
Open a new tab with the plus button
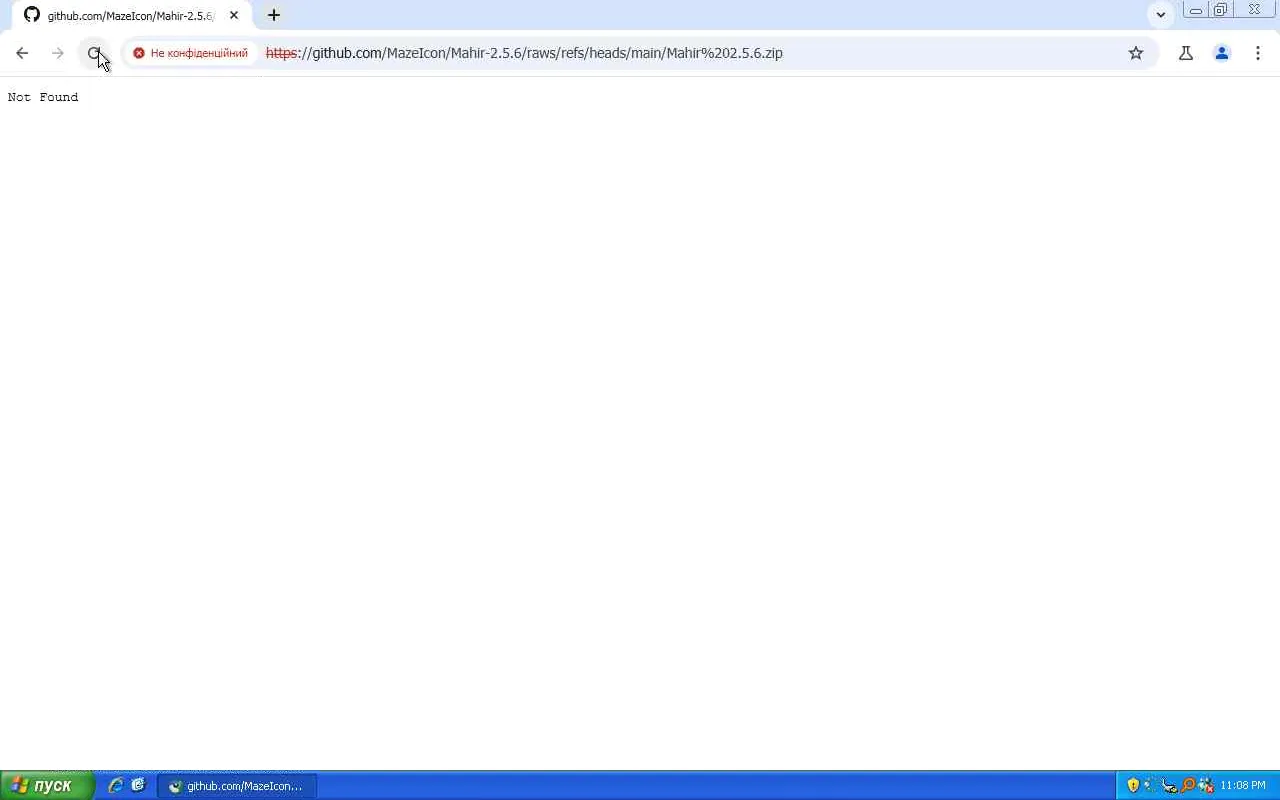pyautogui.click(x=274, y=16)
